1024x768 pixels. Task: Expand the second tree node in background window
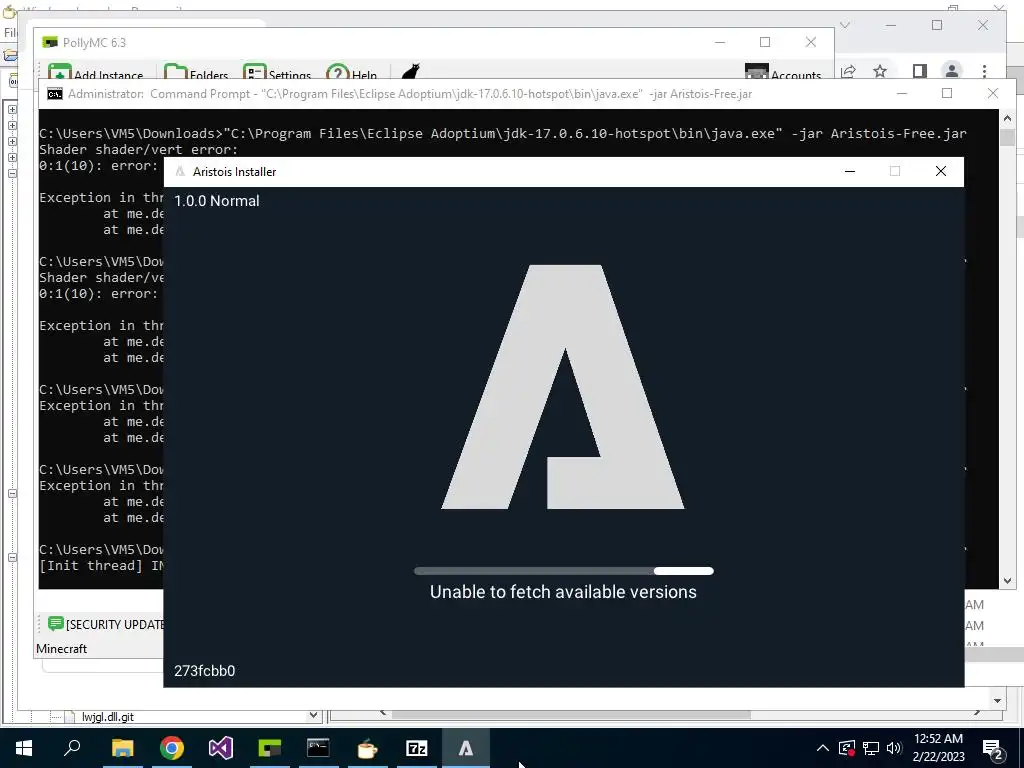pos(12,125)
